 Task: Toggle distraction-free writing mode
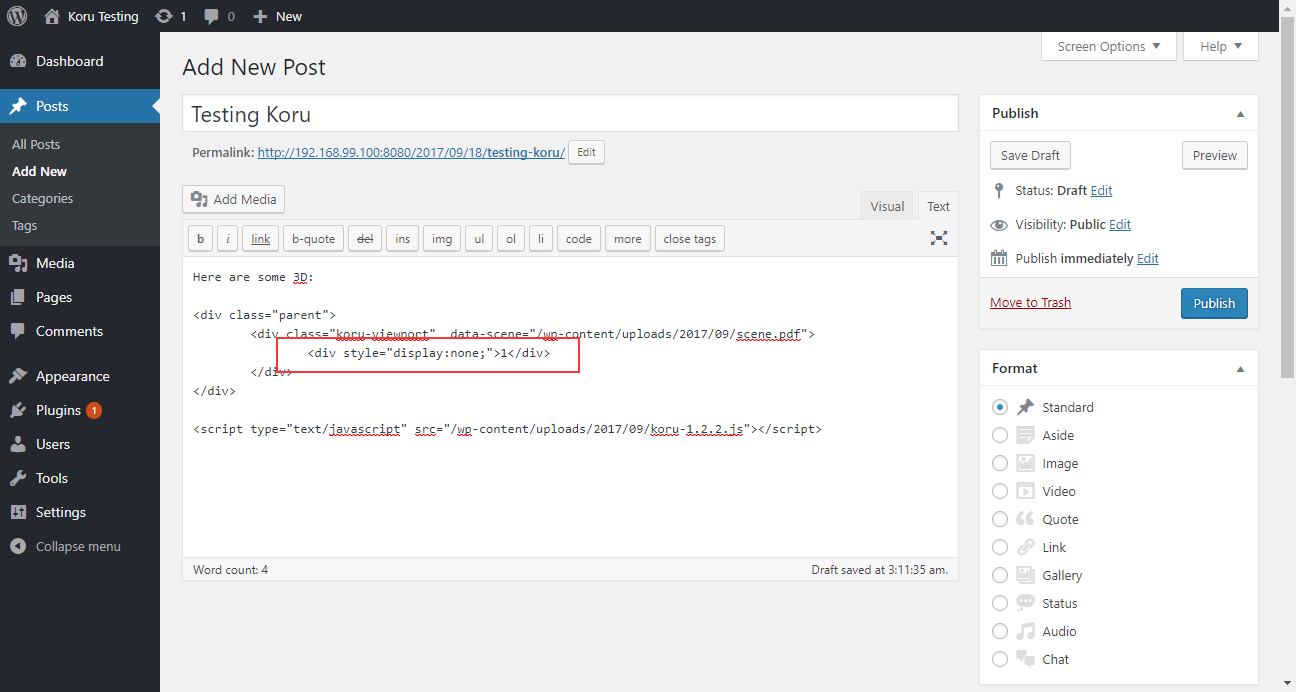click(938, 238)
